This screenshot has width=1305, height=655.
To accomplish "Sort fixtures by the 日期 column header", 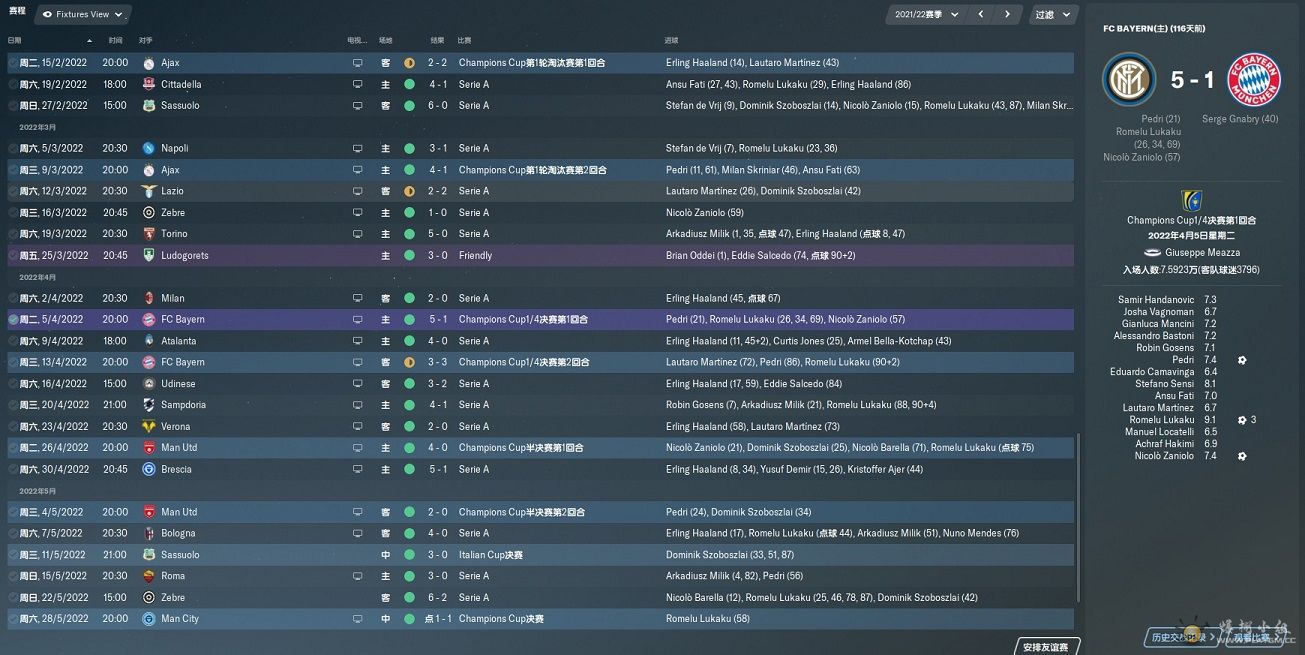I will 14,40.
